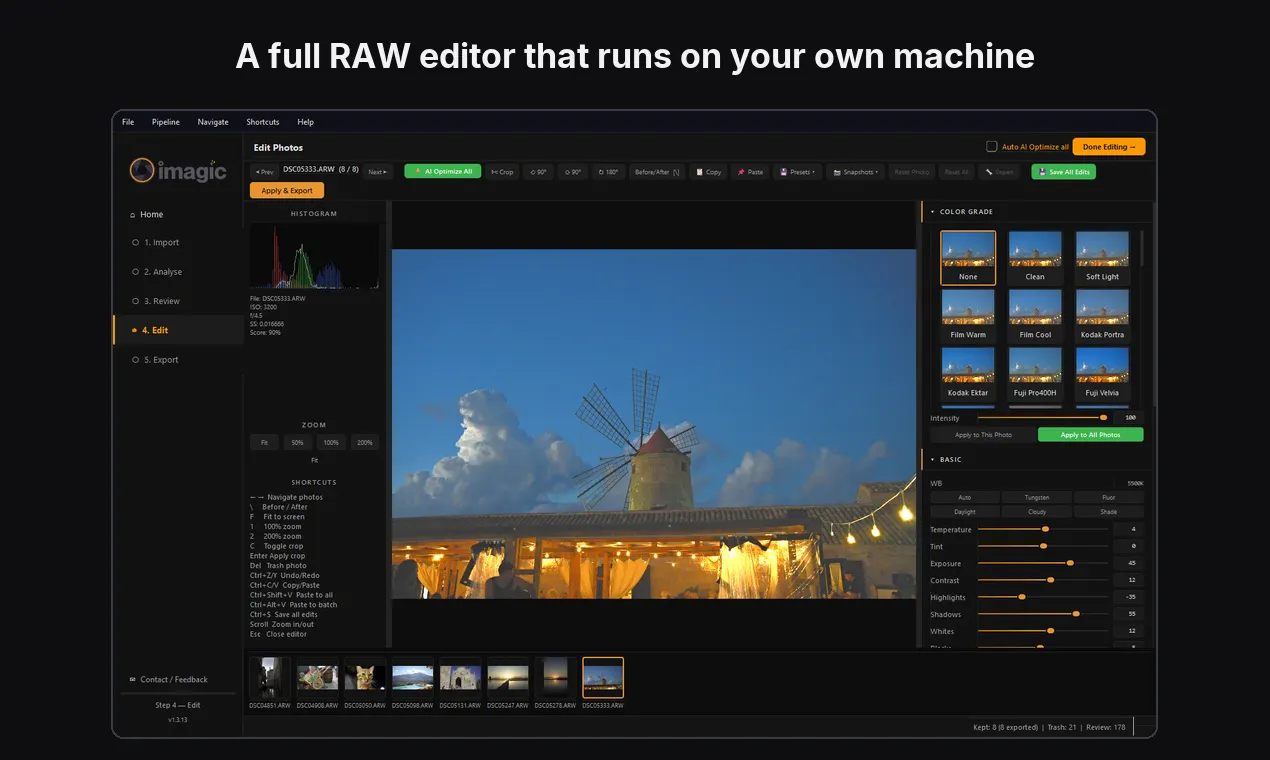Select the Film Warm color grade

[968, 315]
